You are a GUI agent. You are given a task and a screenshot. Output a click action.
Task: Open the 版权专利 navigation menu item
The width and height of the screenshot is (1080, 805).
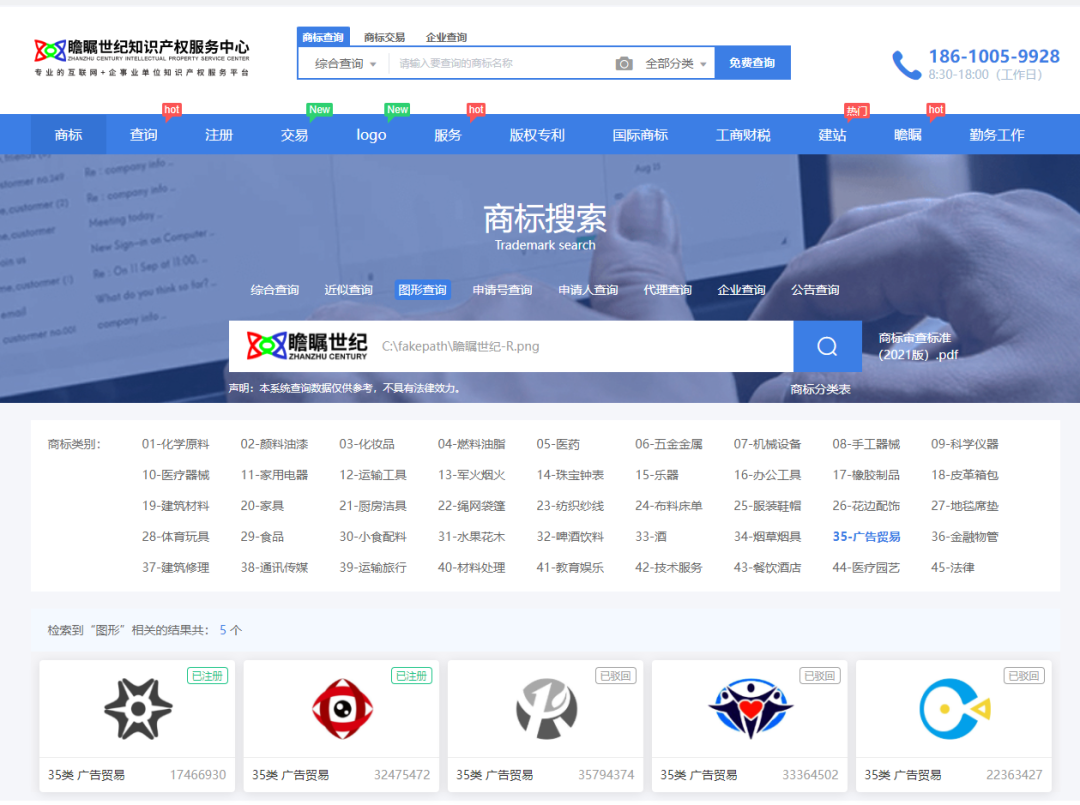tap(537, 135)
